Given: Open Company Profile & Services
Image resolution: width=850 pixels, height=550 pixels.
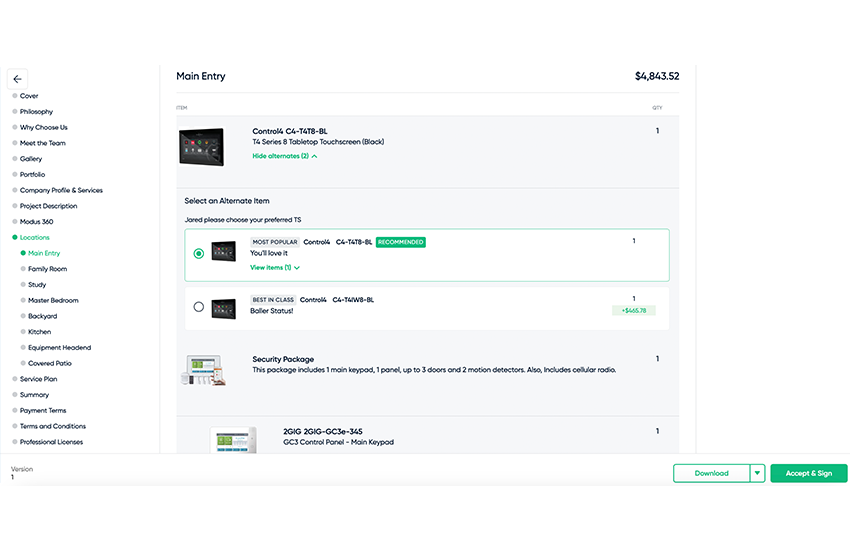Looking at the screenshot, I should coord(61,190).
